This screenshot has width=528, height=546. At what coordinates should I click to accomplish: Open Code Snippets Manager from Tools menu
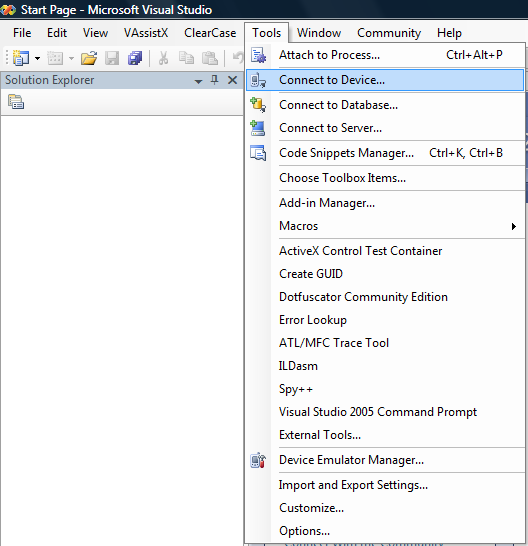[385, 153]
